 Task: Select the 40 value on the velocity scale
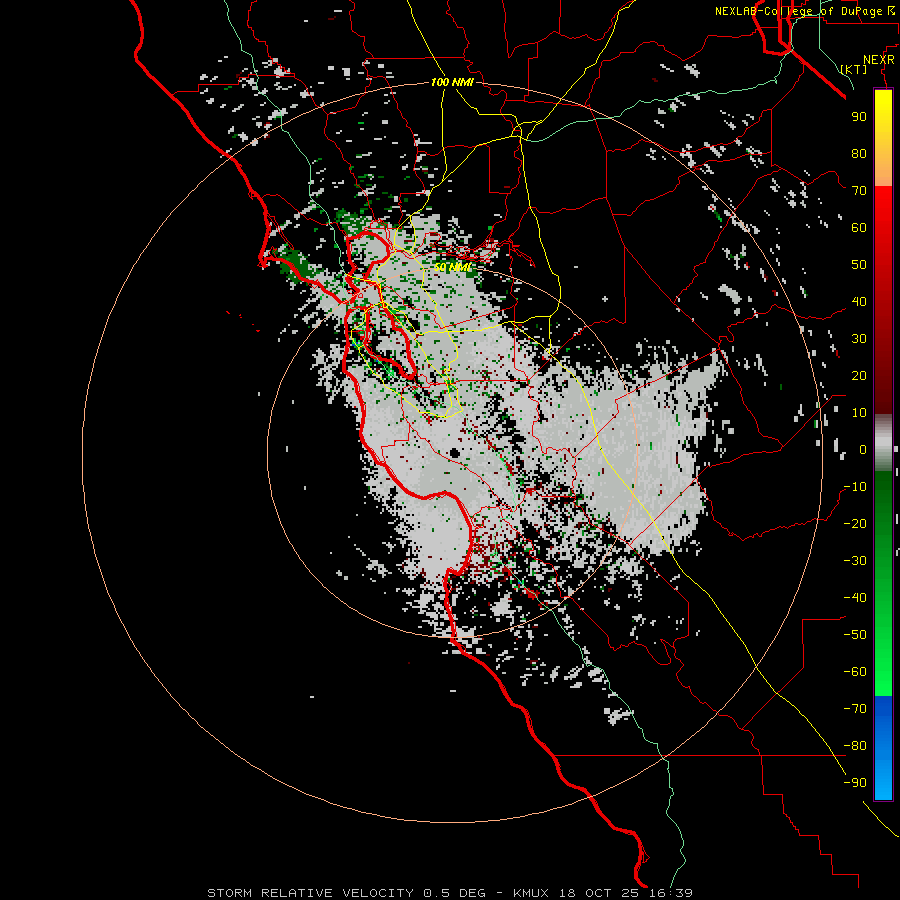[859, 301]
